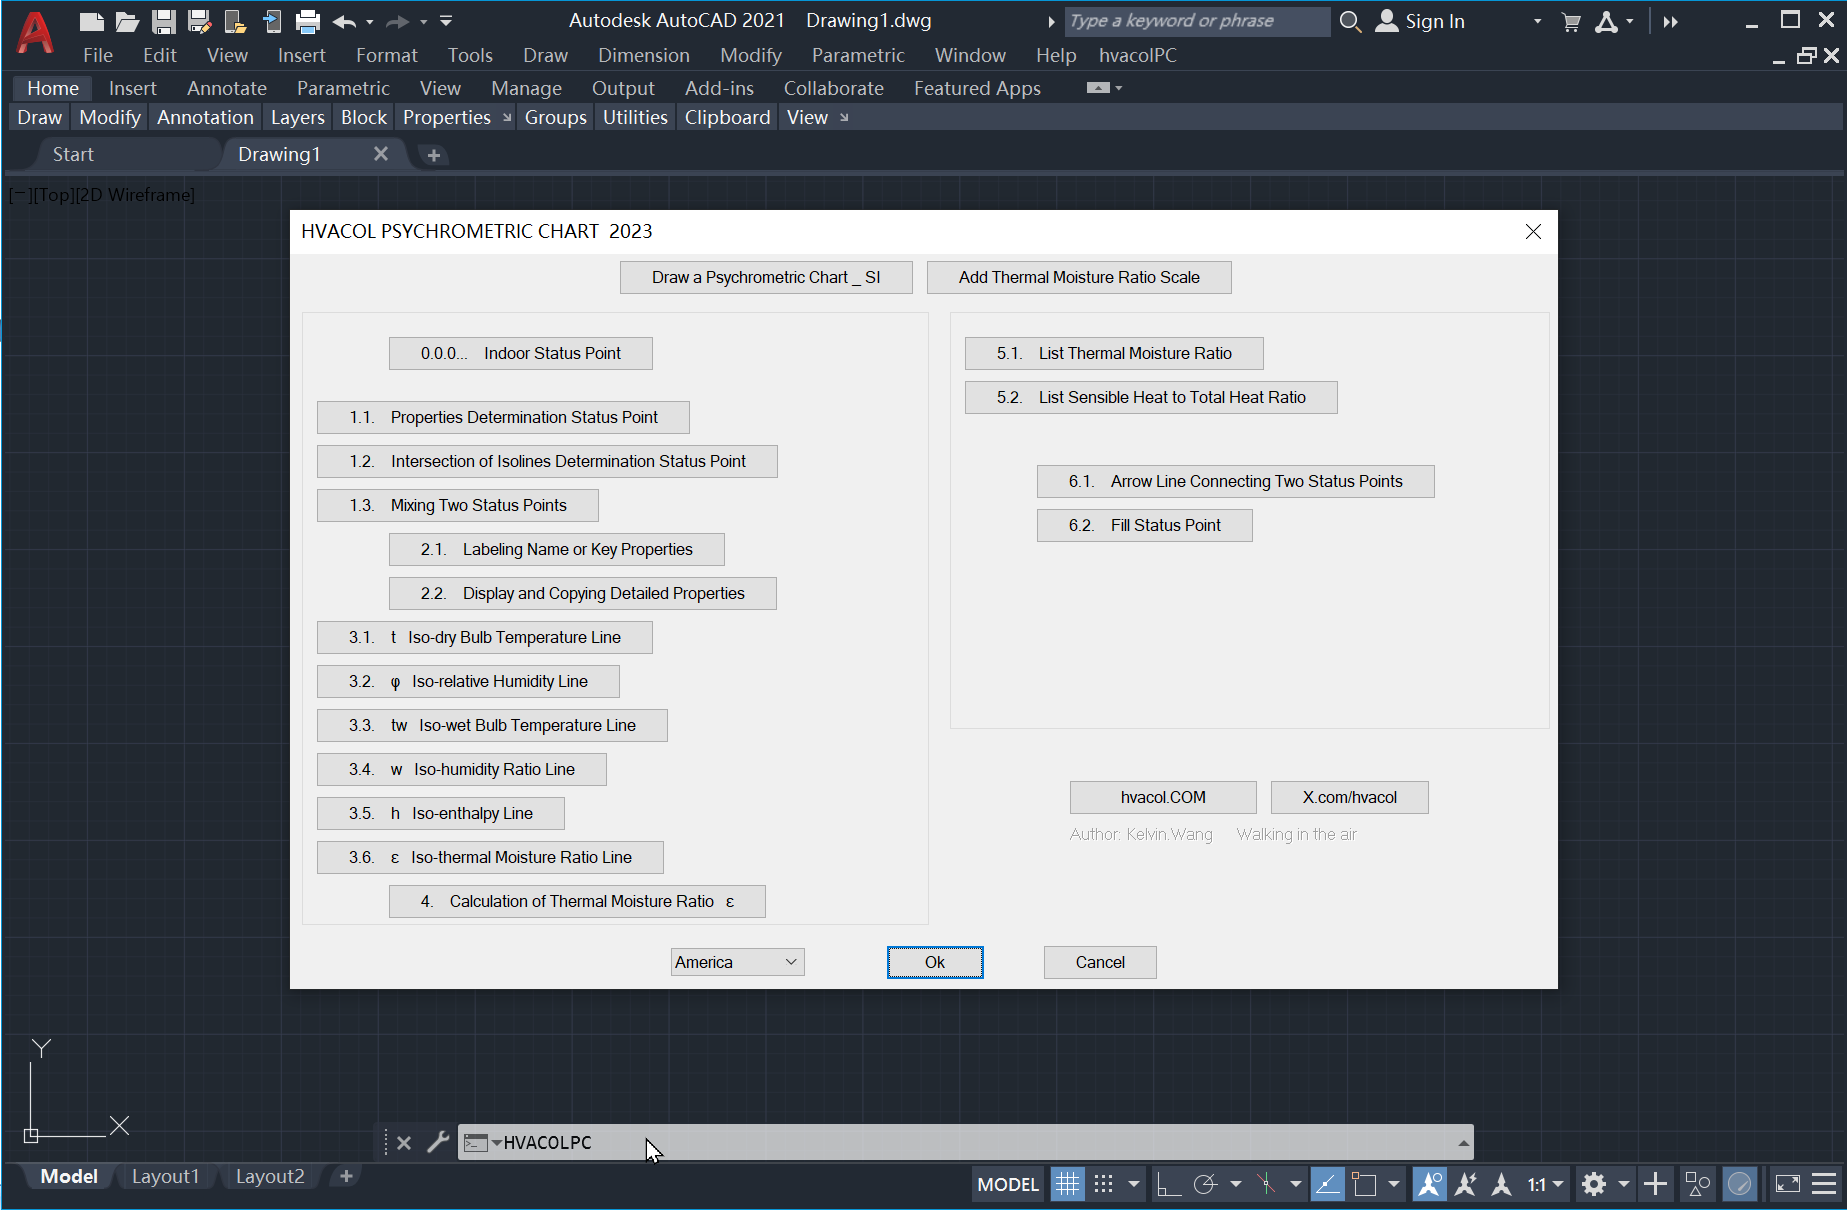Click Draw a Psychrometric Chart _ SI button

point(766,277)
